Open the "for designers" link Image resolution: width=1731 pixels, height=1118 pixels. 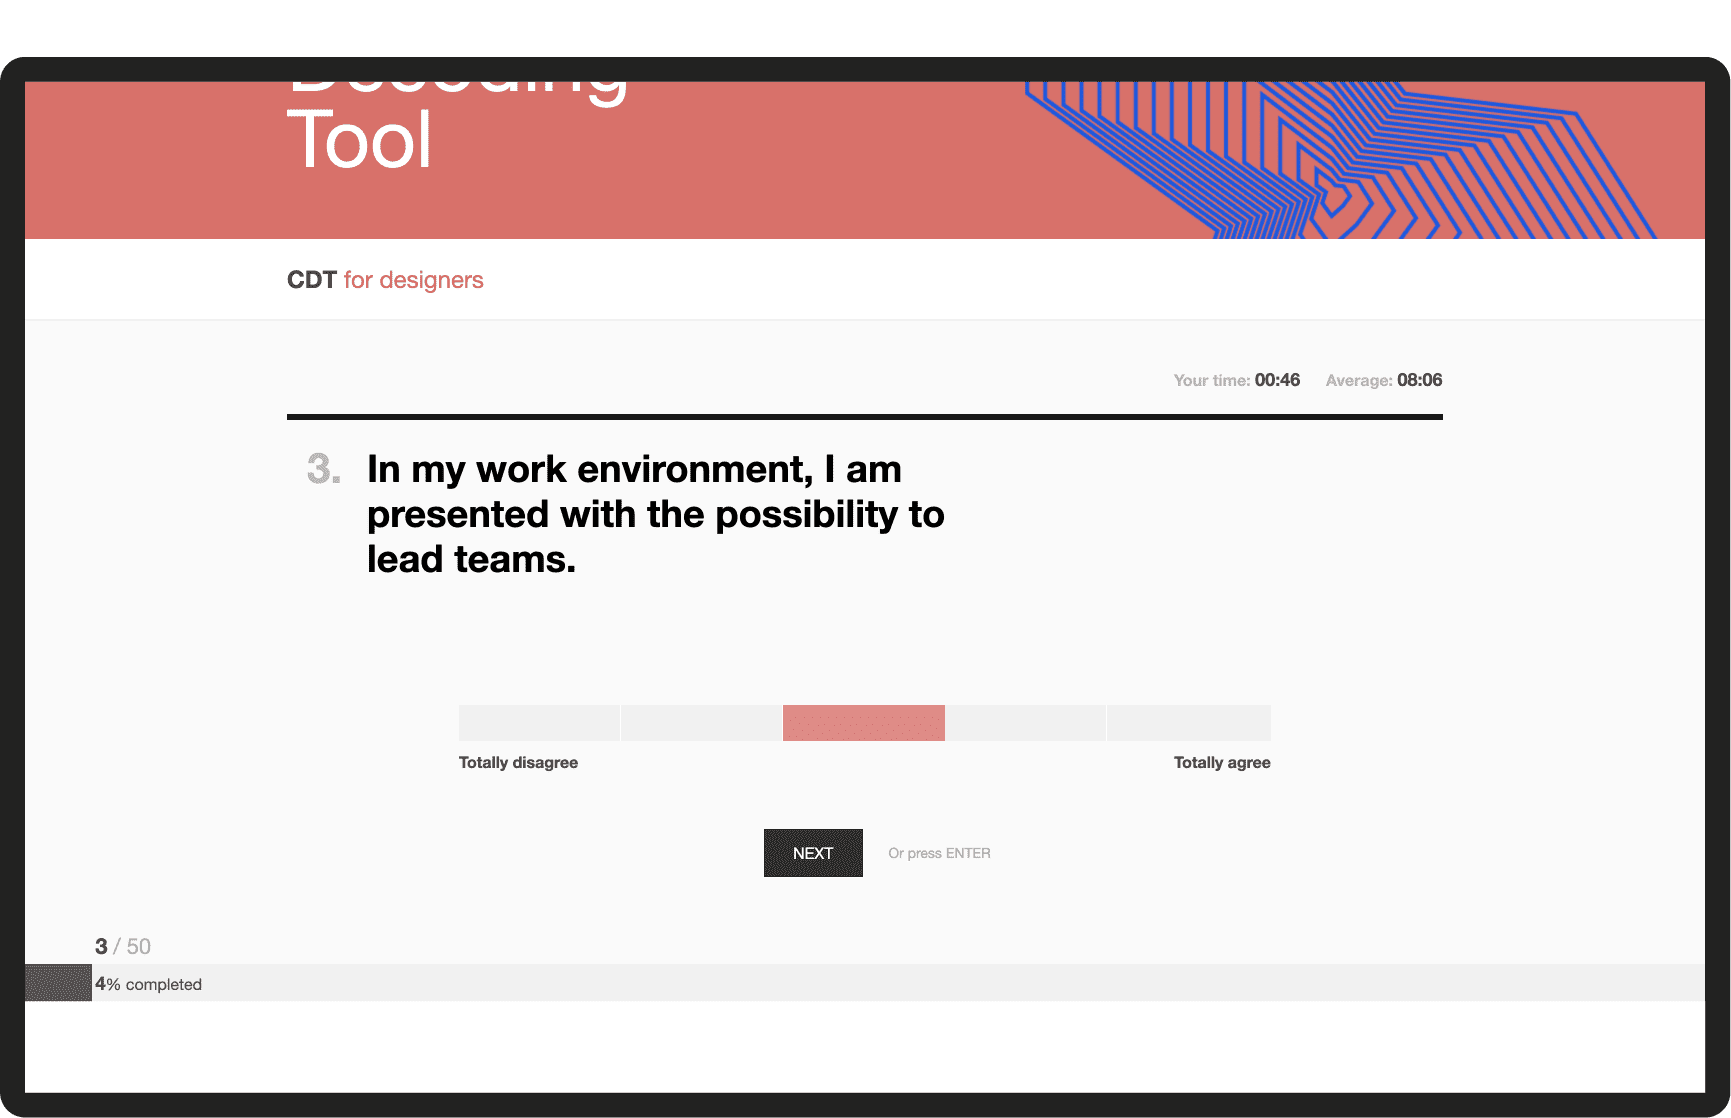coord(413,280)
